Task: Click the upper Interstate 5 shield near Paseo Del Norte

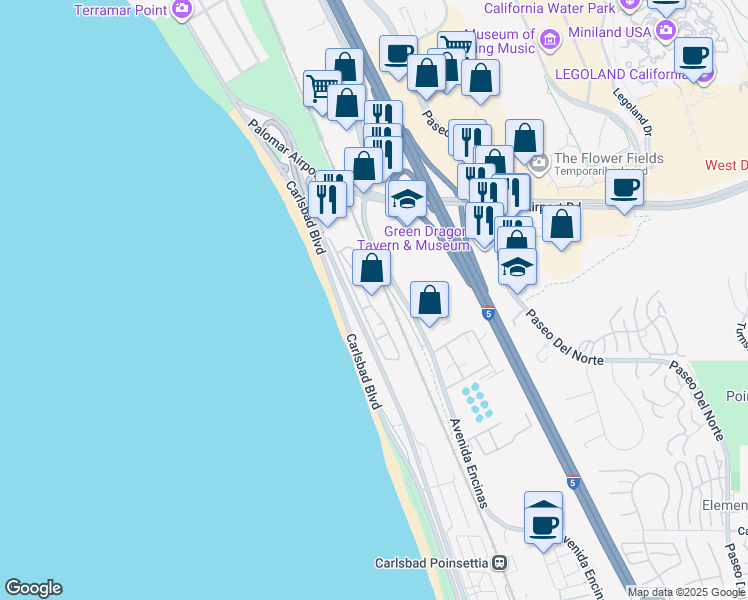Action: click(488, 313)
